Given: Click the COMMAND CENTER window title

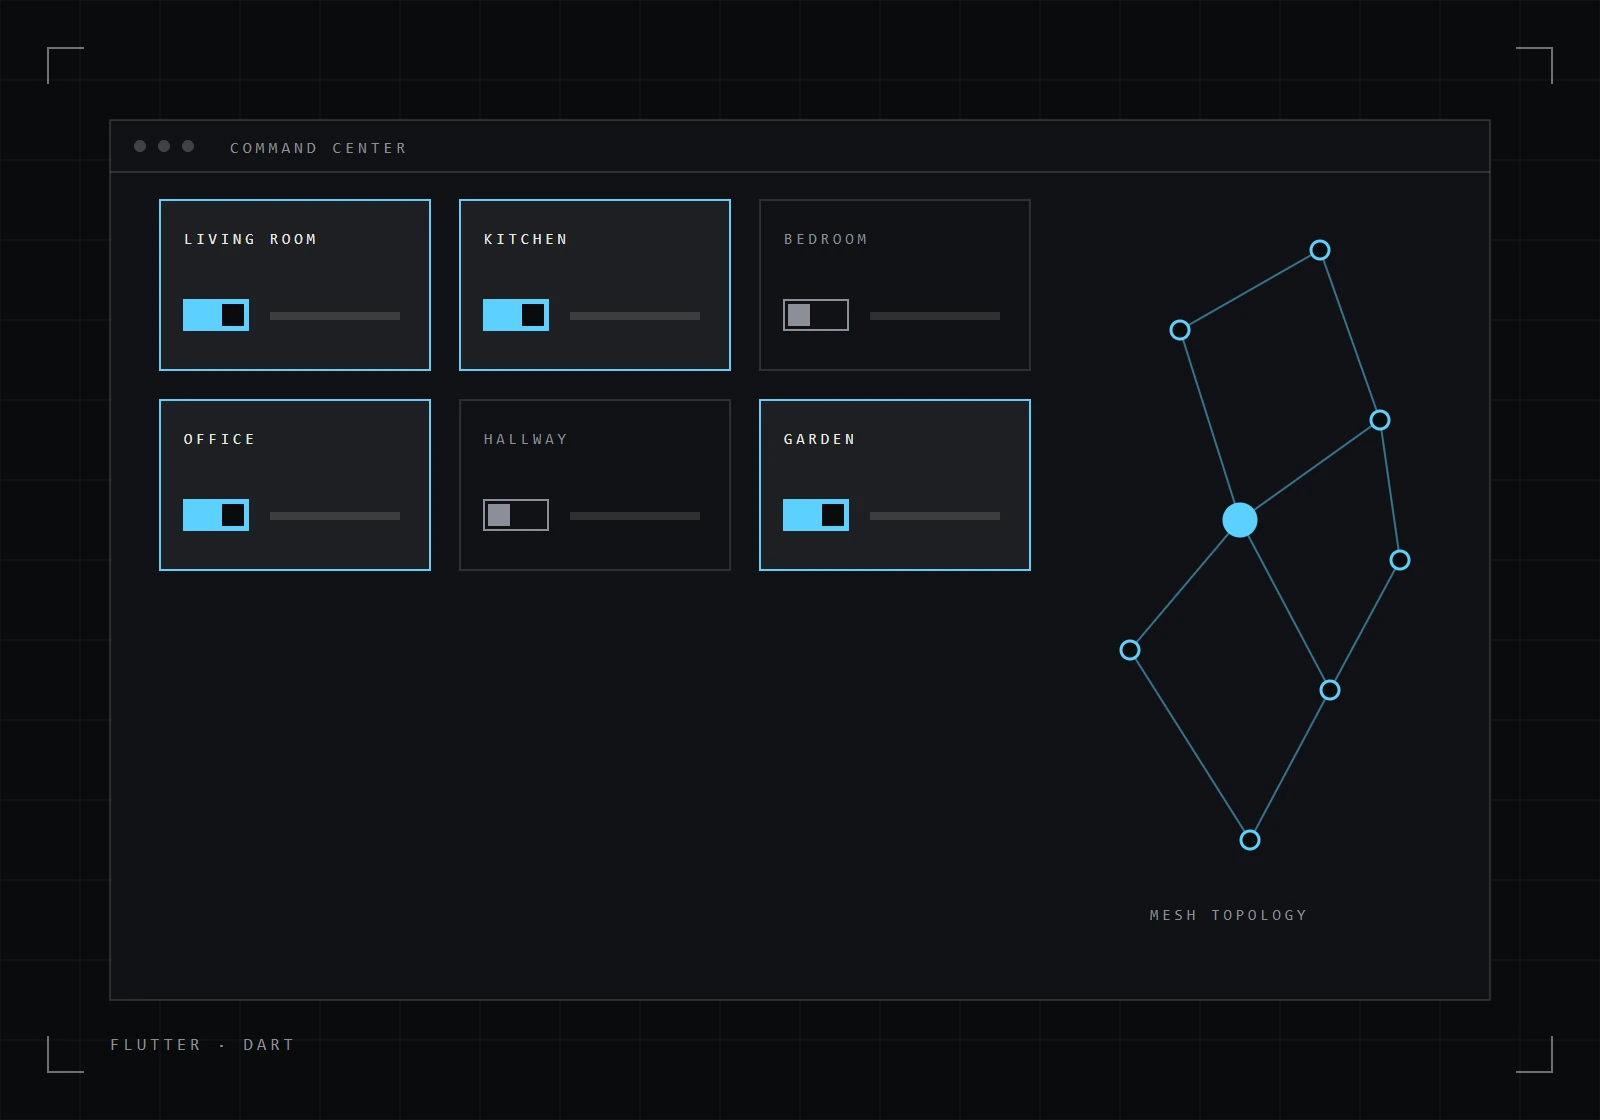Looking at the screenshot, I should (319, 148).
